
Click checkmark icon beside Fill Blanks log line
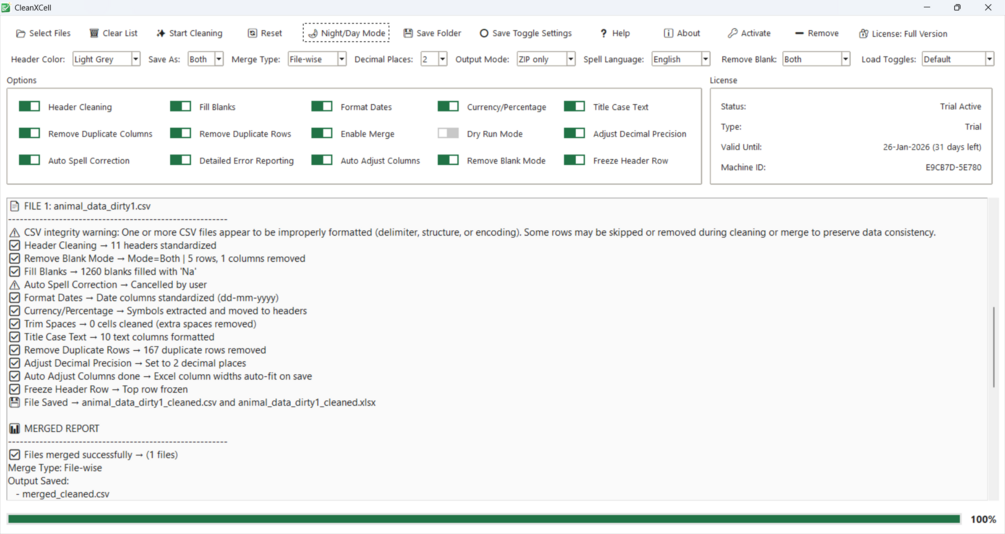pos(14,272)
